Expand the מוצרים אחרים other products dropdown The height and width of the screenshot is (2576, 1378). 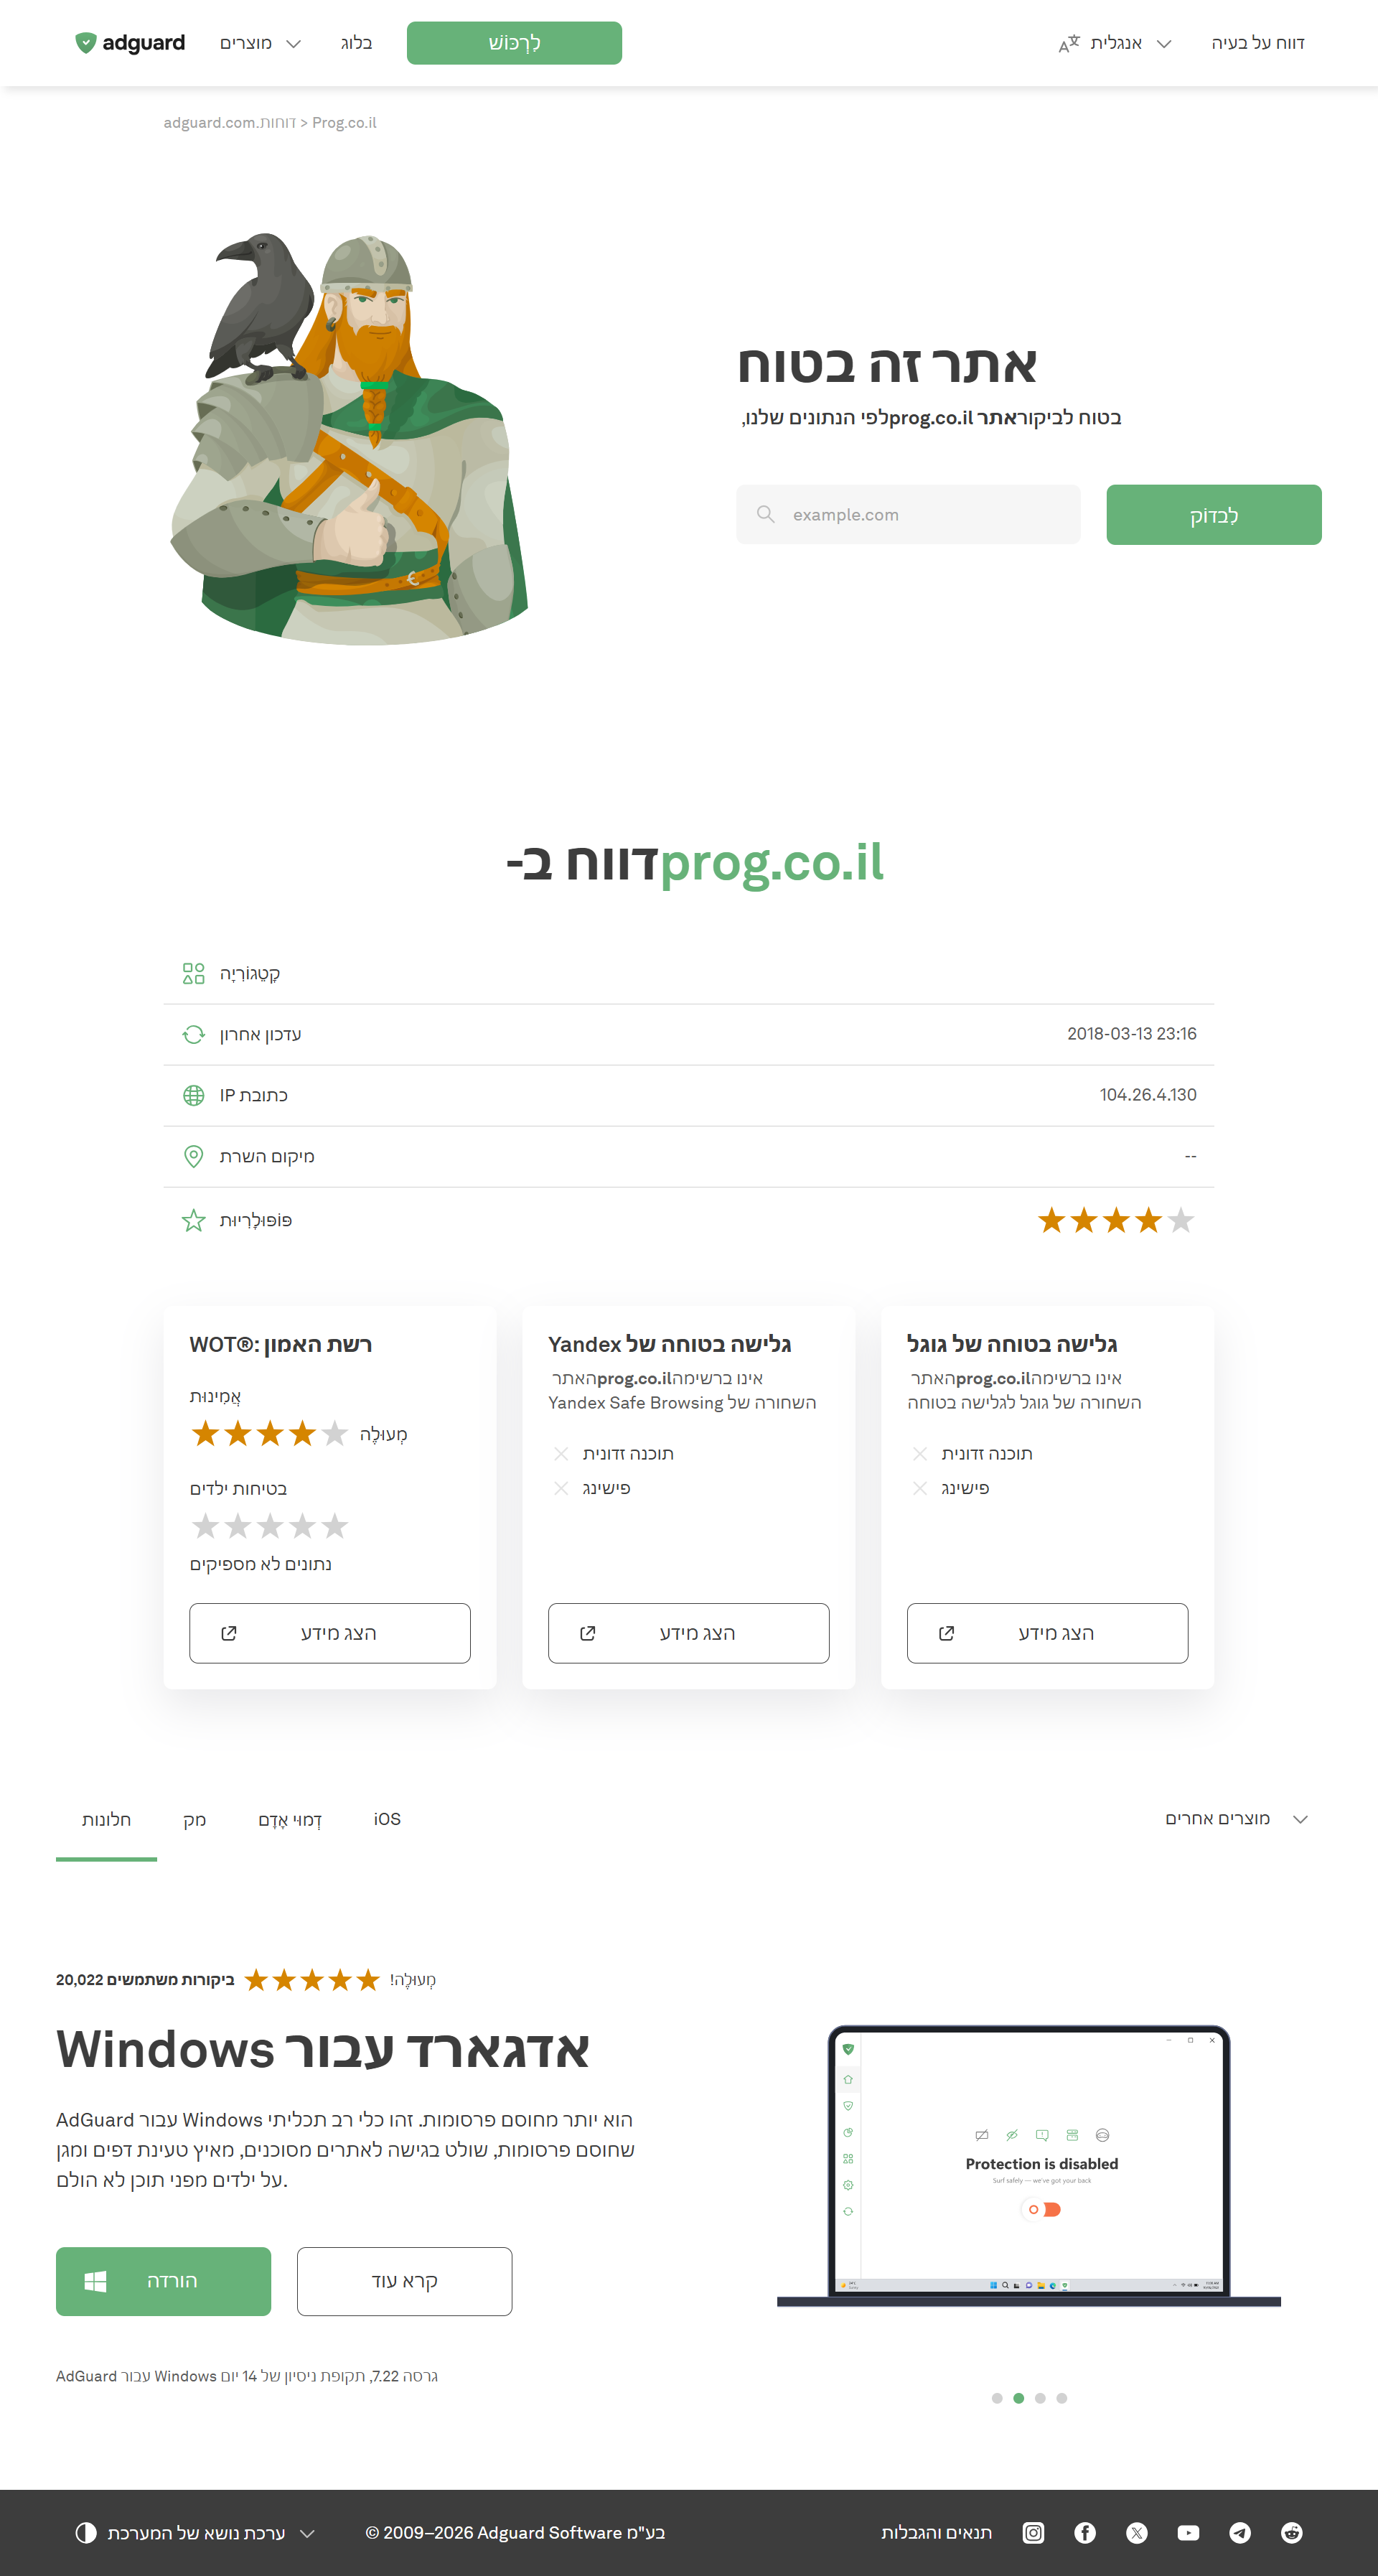click(1237, 1819)
